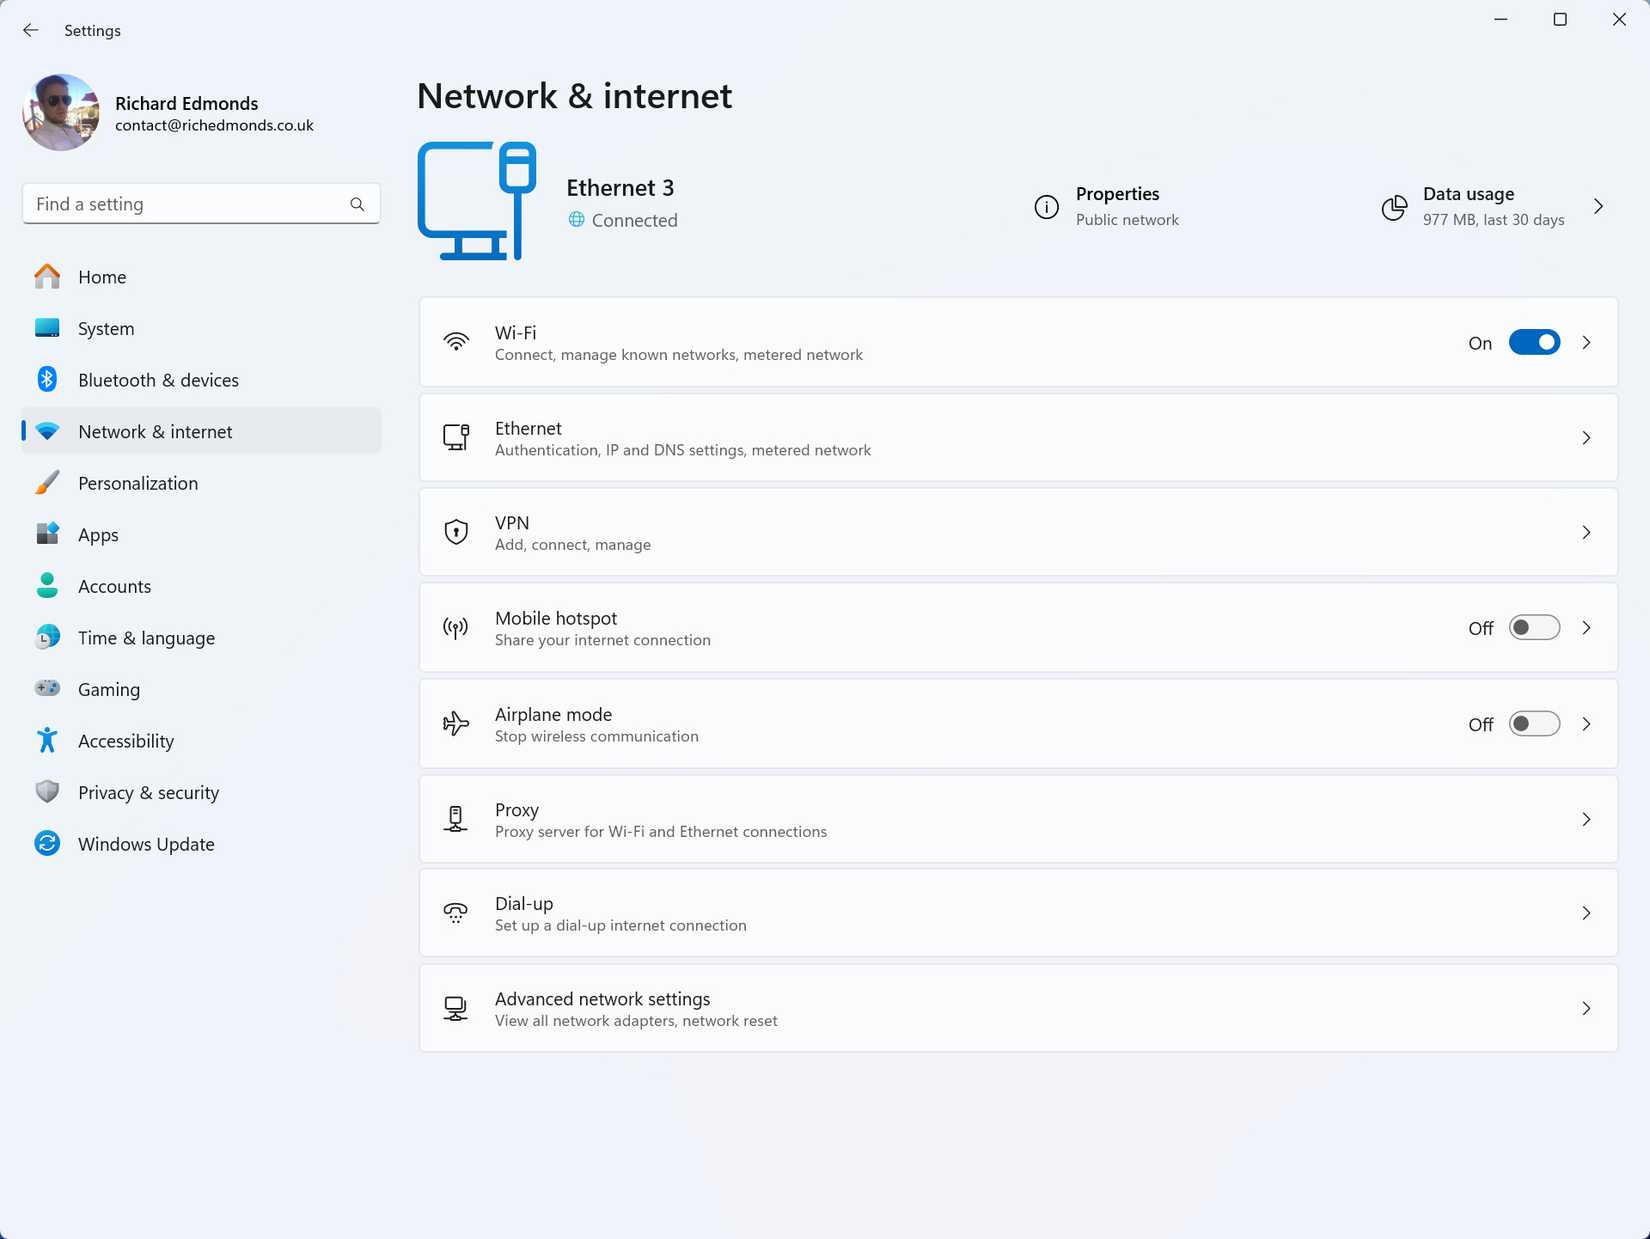Open the Network & internet section icon

point(47,431)
